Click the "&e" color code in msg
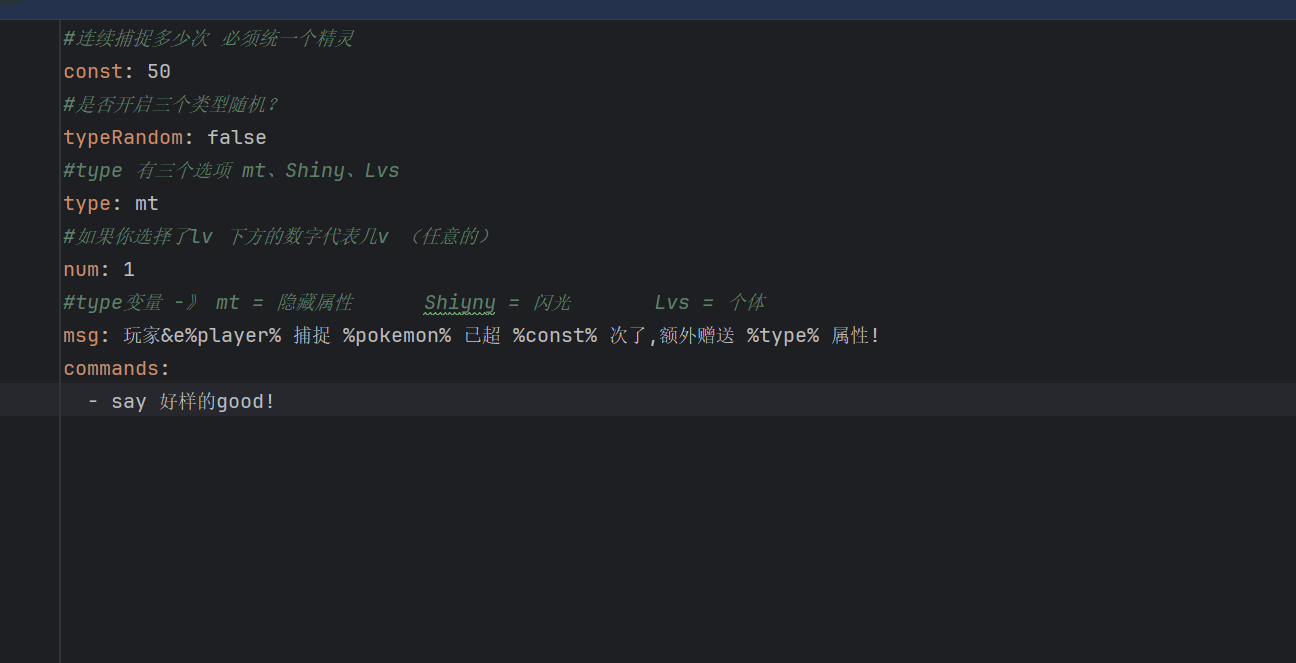The image size is (1296, 663). [x=173, y=336]
